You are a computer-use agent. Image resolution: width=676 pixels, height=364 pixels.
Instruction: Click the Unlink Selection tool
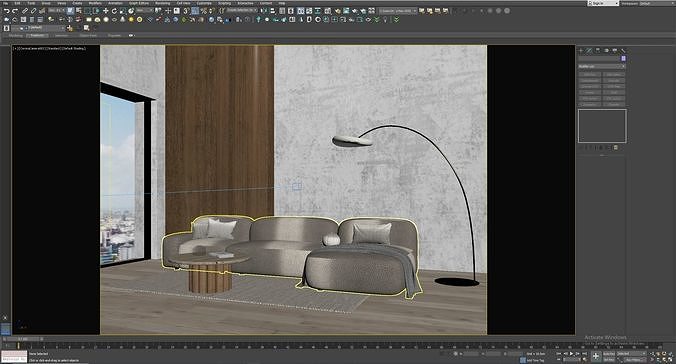[x=33, y=10]
